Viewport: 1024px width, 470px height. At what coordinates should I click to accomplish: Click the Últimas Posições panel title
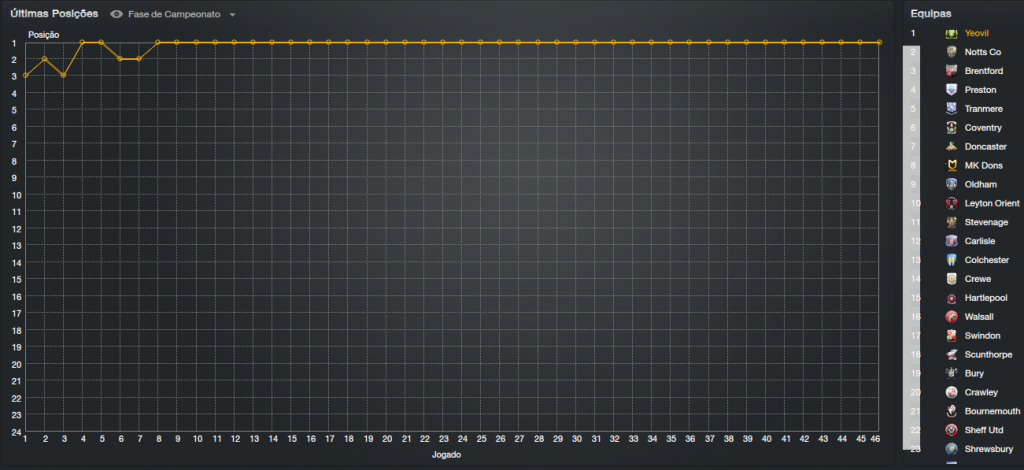[x=54, y=14]
